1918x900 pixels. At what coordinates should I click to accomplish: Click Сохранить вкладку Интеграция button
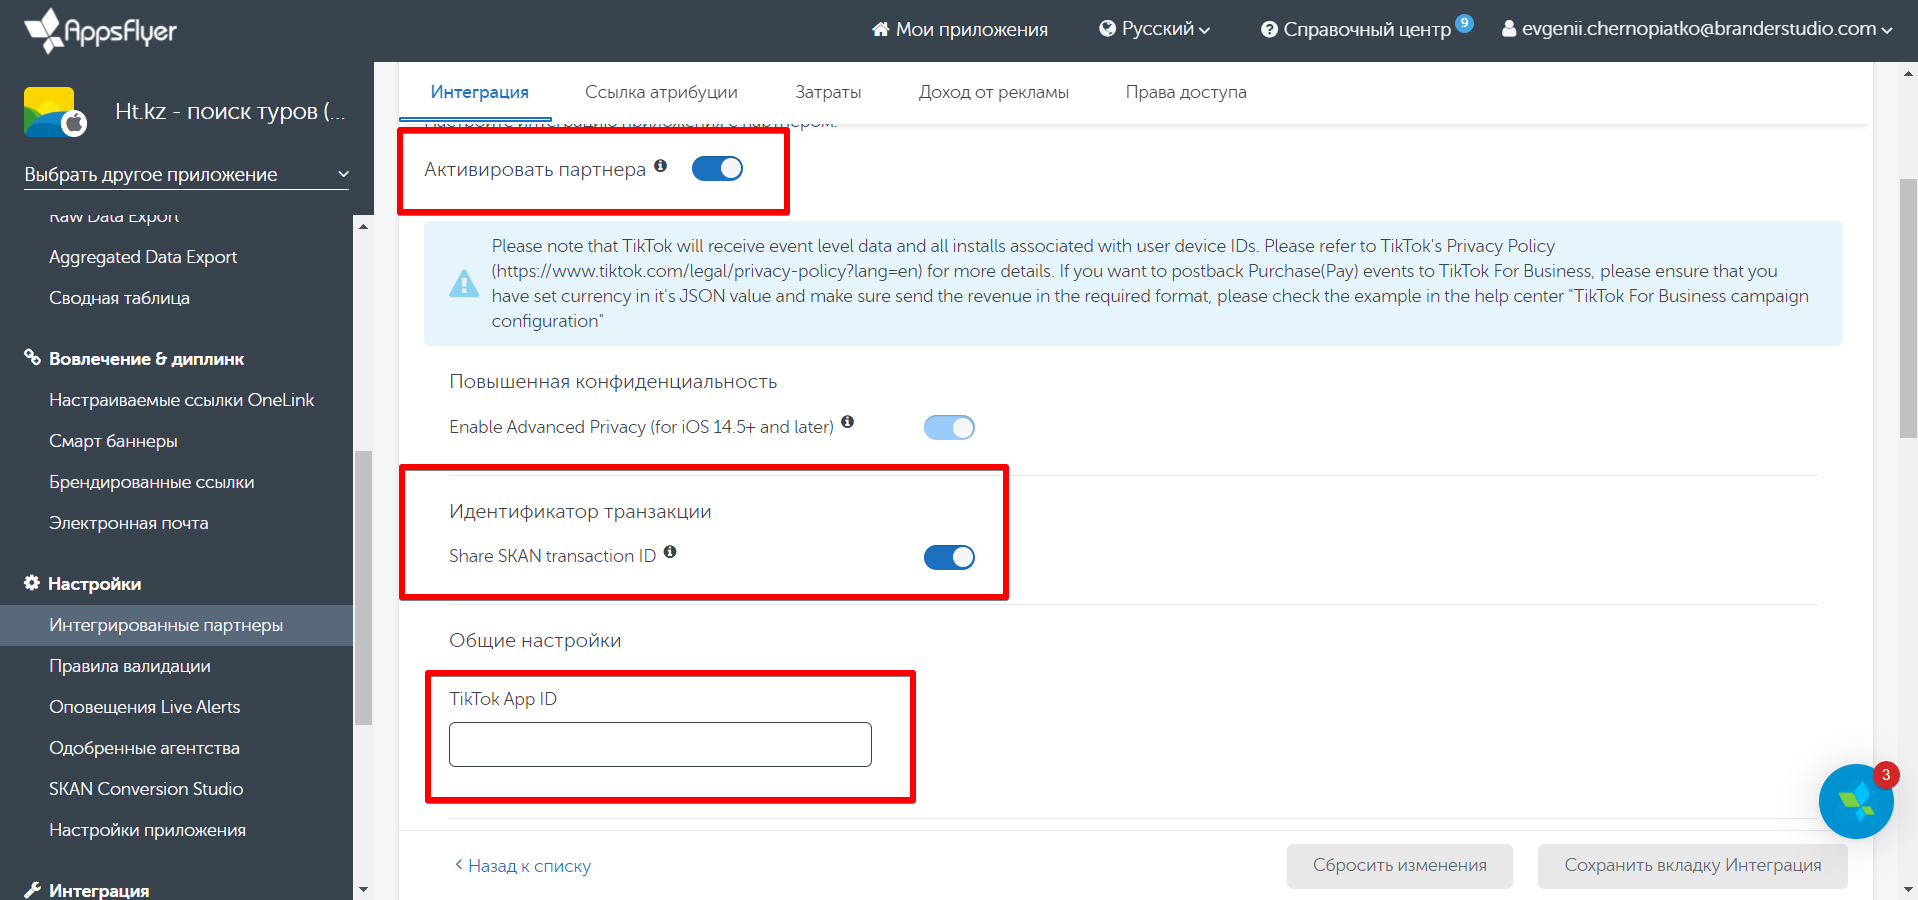[1692, 865]
